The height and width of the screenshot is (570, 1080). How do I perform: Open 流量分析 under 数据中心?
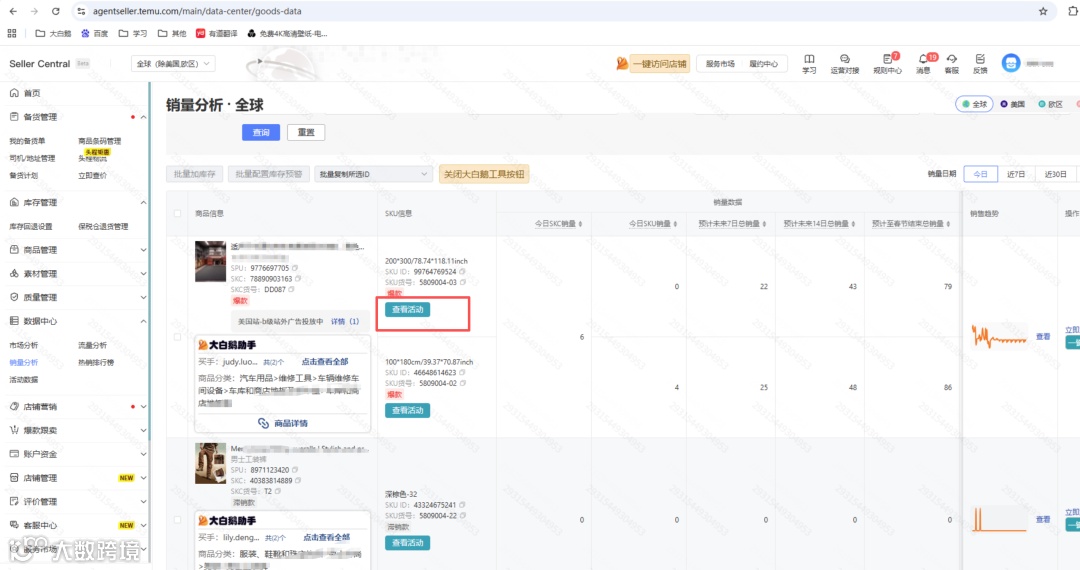coord(92,345)
